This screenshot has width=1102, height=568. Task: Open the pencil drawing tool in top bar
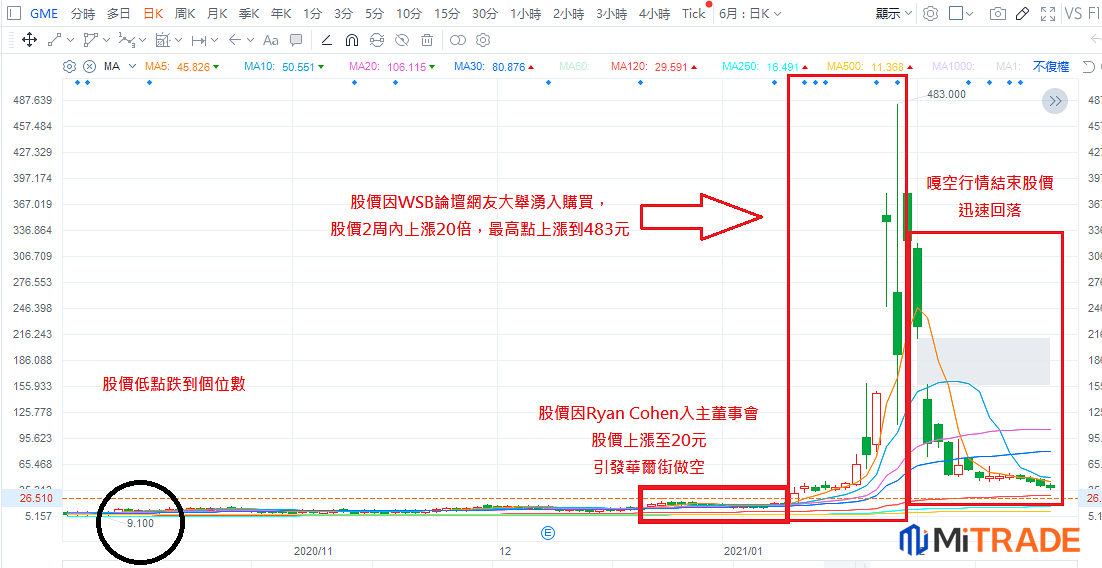[1021, 14]
